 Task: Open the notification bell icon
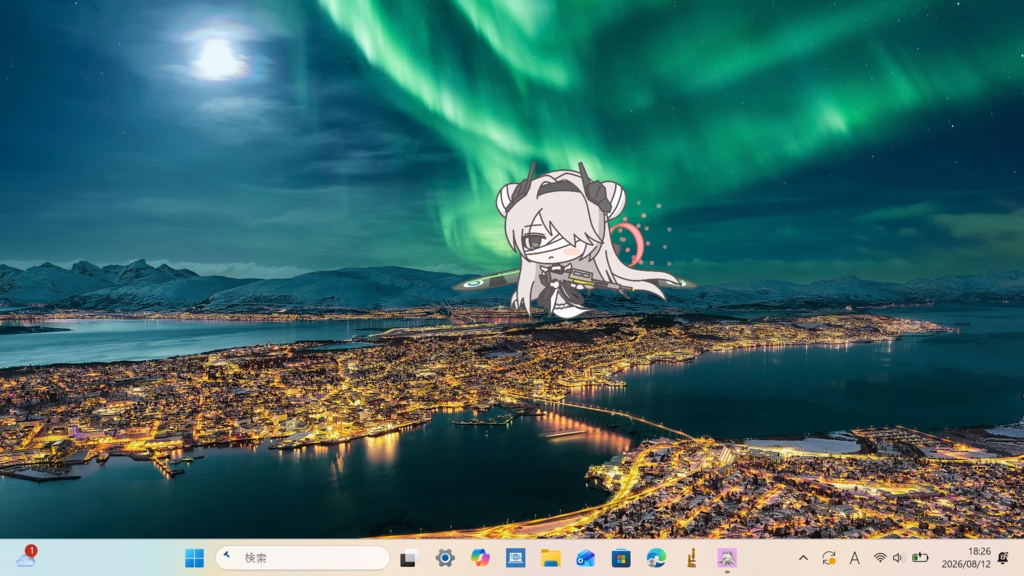(1003, 558)
